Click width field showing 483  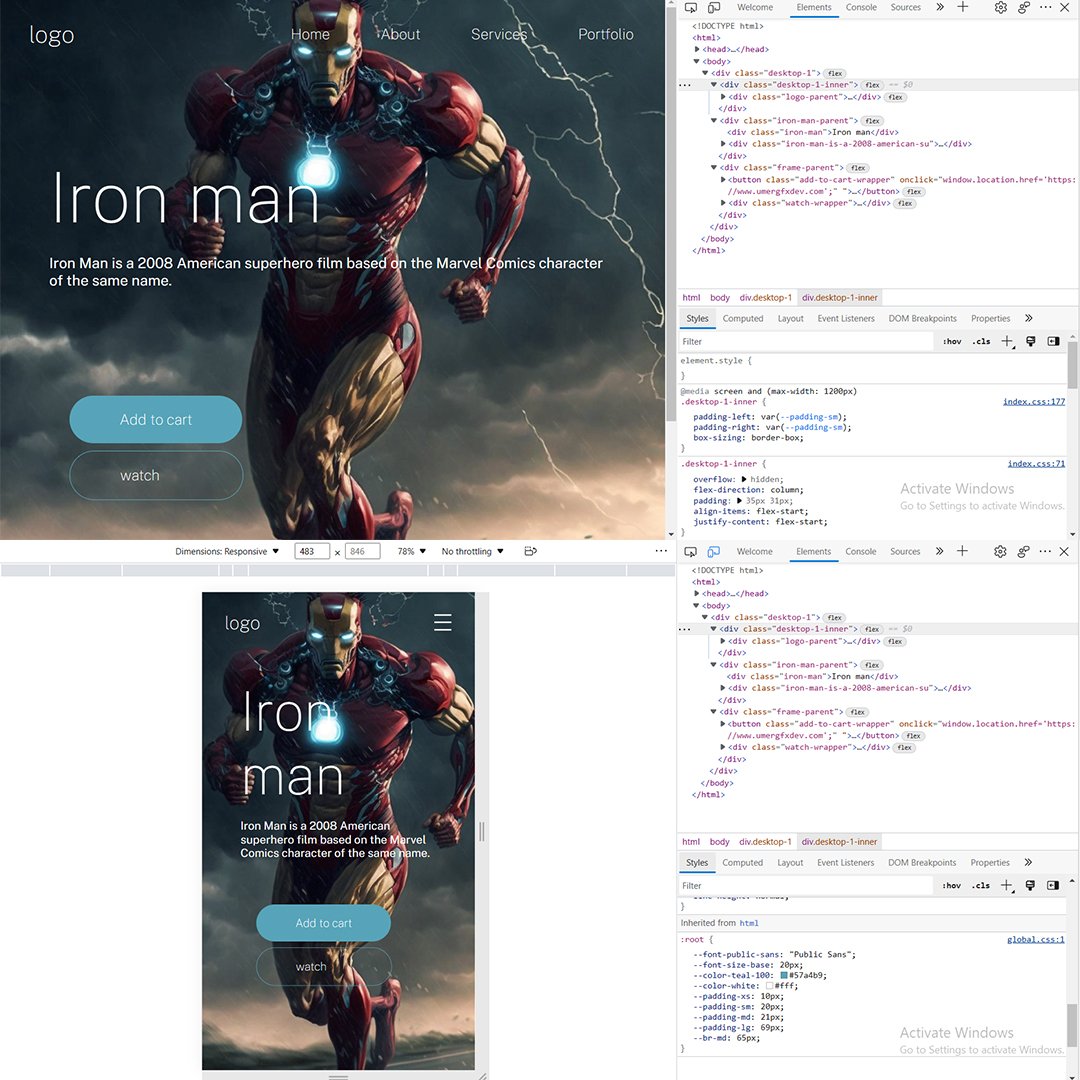312,552
